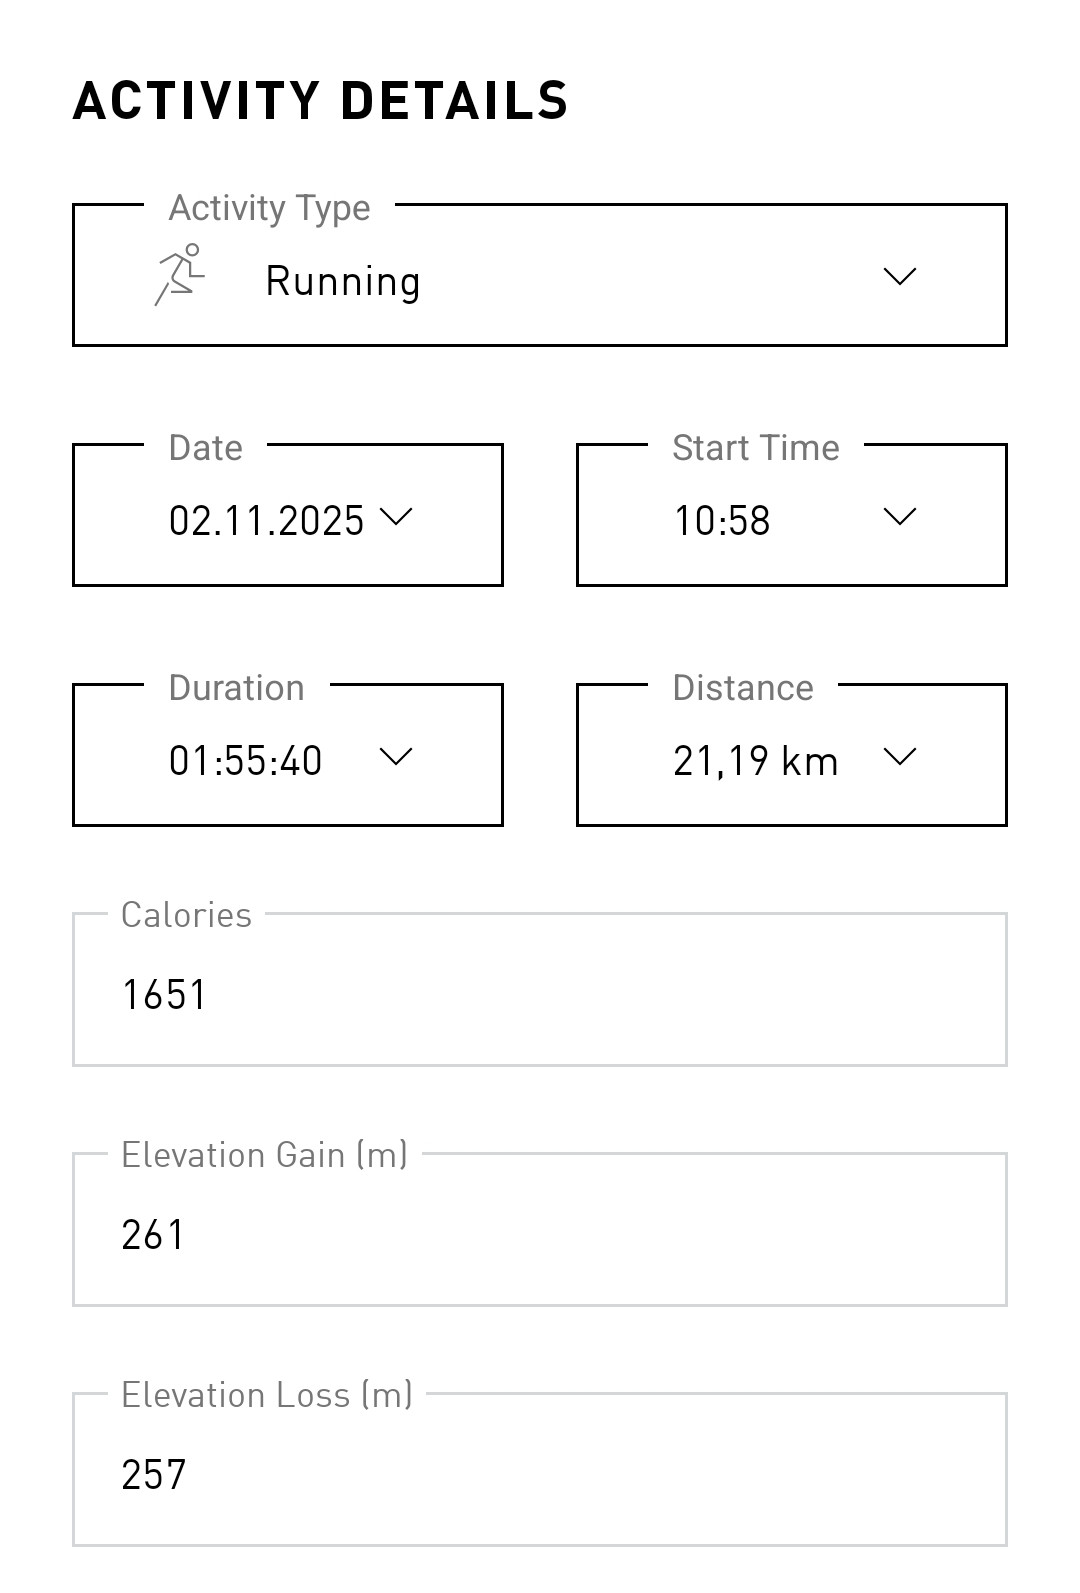
Task: Click the Activity Type label
Action: tap(269, 208)
